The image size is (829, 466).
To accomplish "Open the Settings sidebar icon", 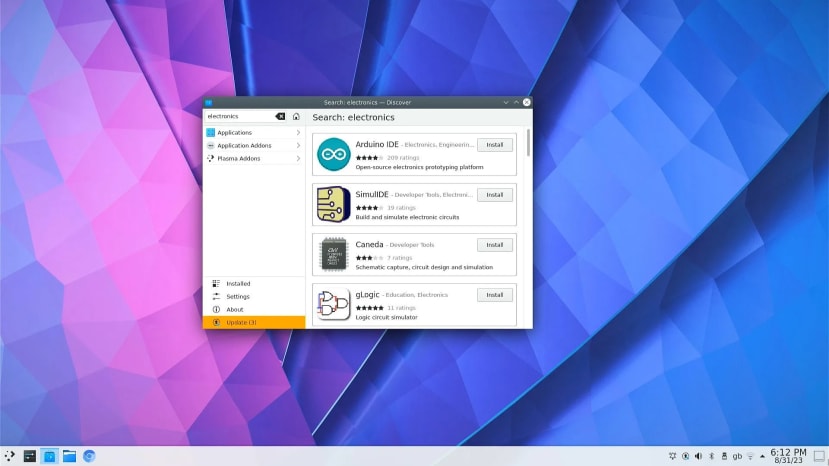I will [x=216, y=297].
